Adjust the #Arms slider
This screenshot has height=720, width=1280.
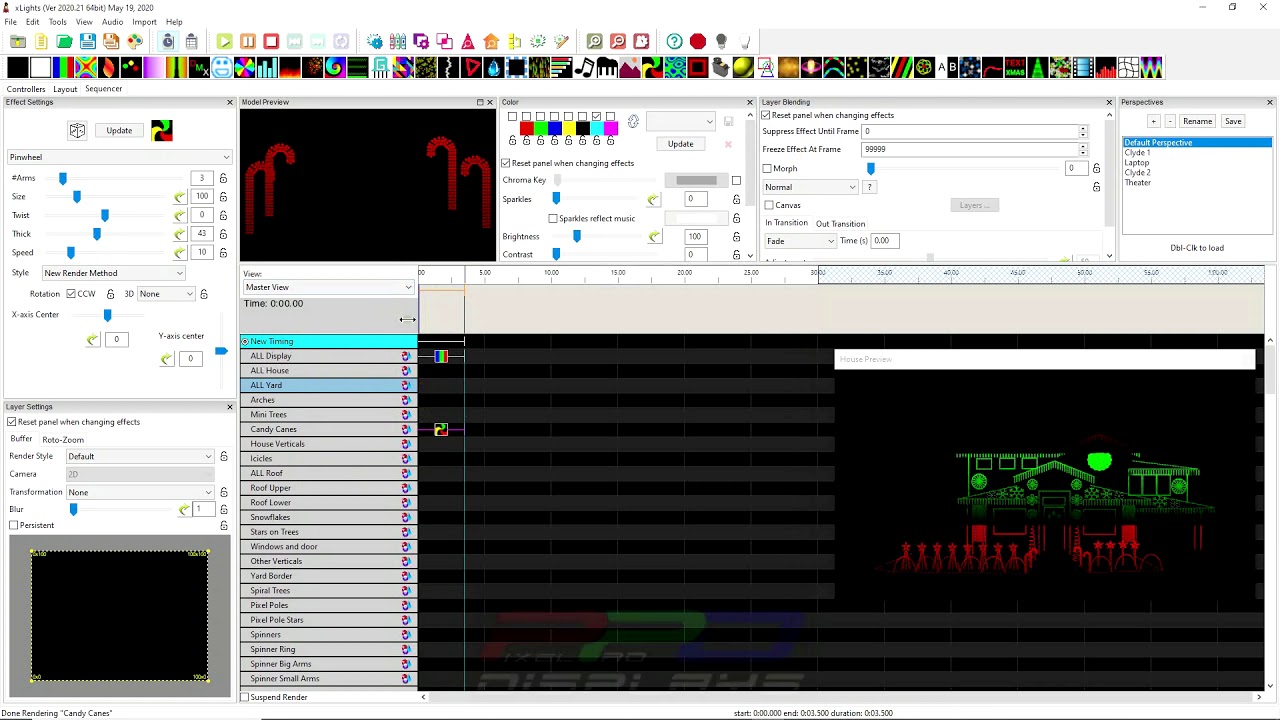coord(63,178)
